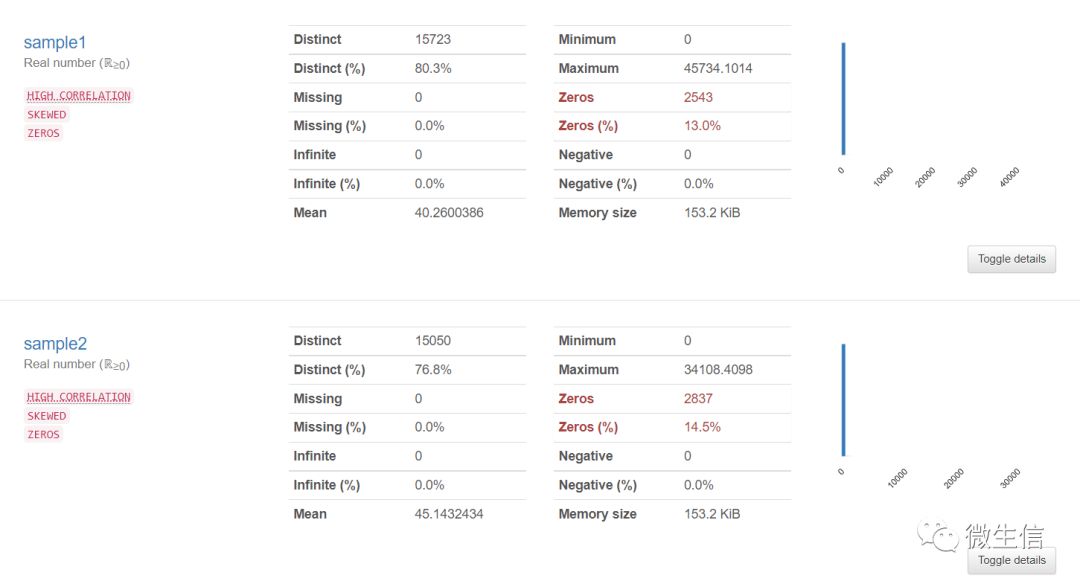The width and height of the screenshot is (1080, 584).
Task: Click sample1's distinct count 15723
Action: (x=433, y=40)
